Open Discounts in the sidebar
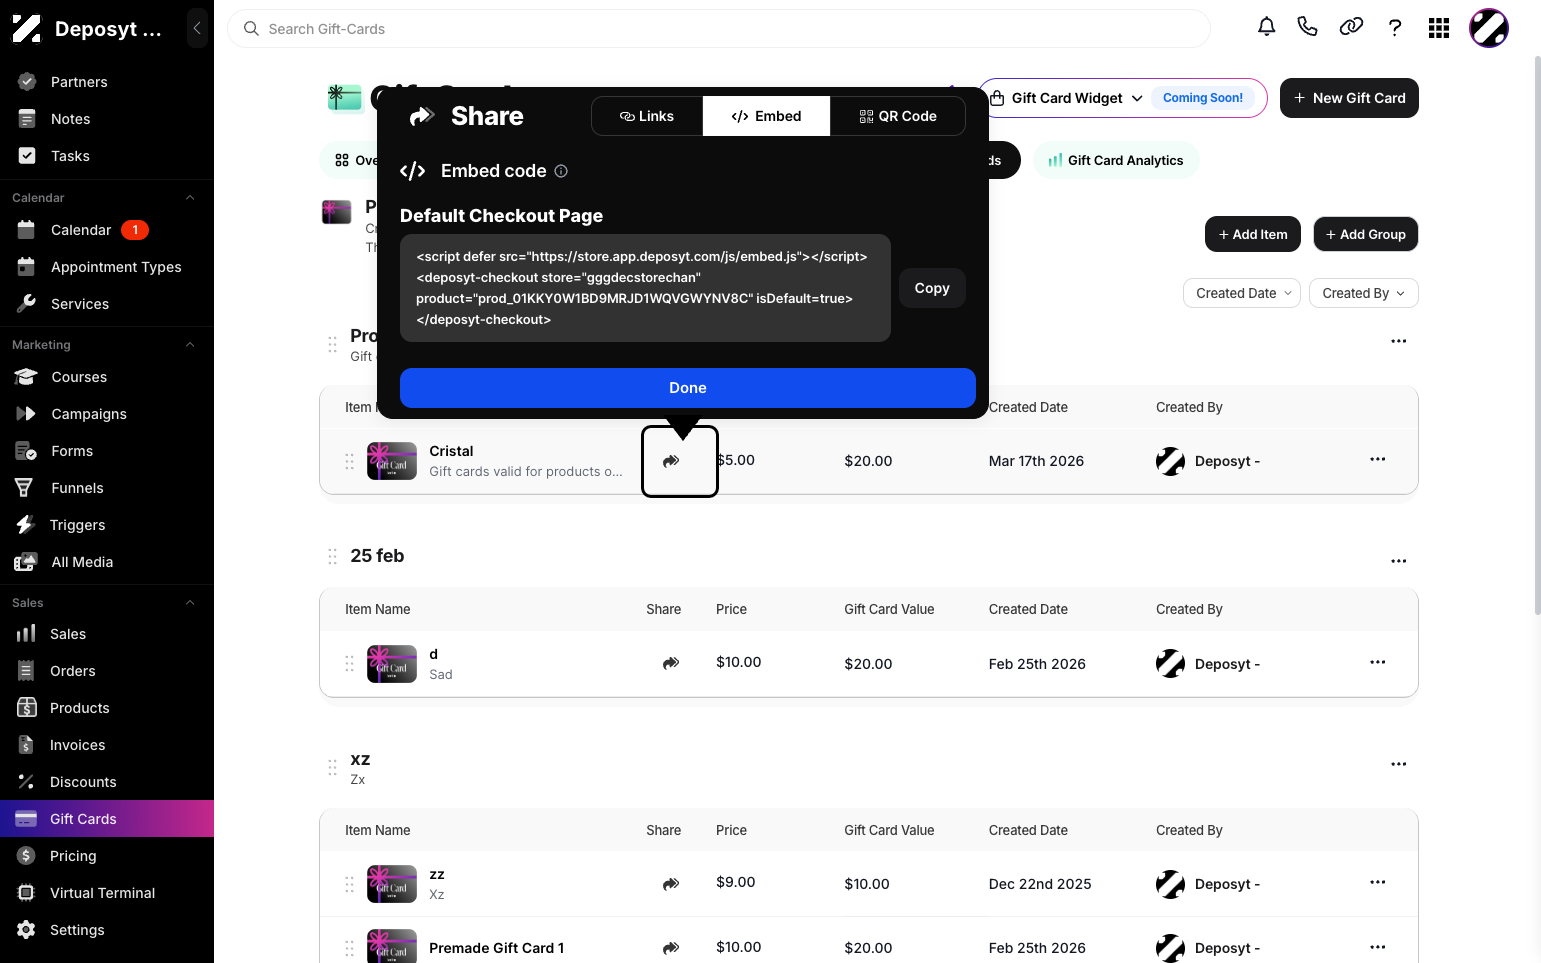1541x963 pixels. [x=107, y=782]
